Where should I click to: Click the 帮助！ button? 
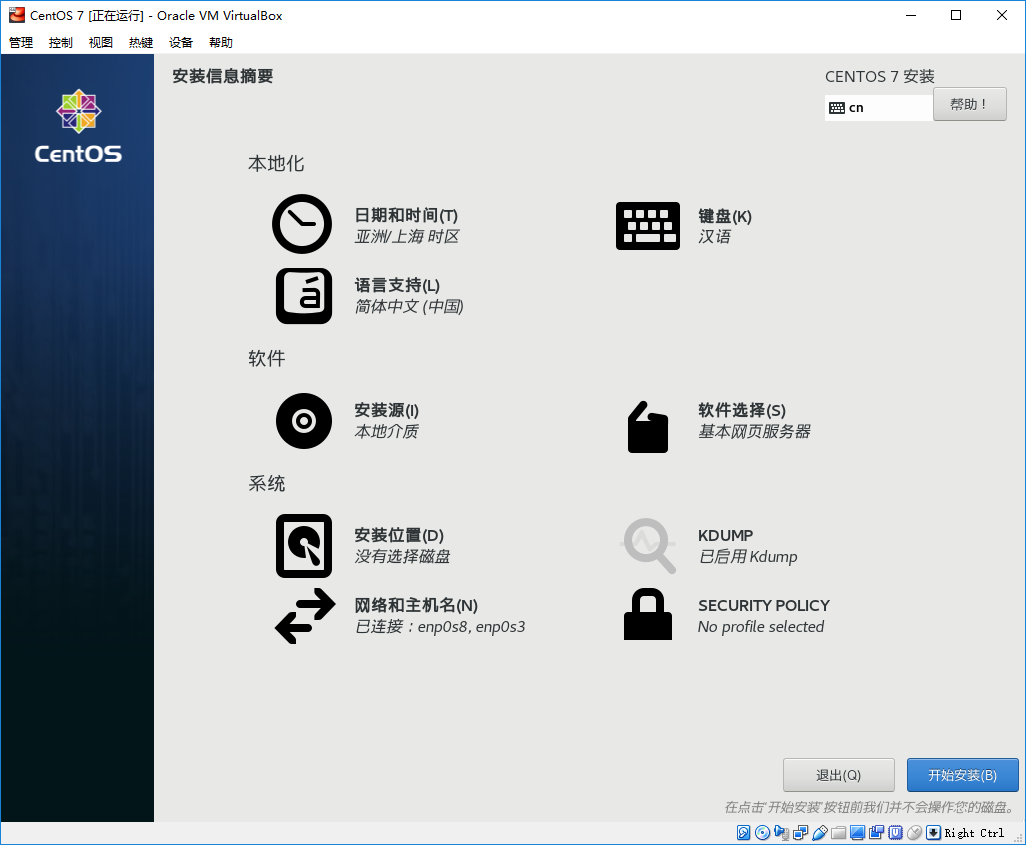[x=969, y=104]
